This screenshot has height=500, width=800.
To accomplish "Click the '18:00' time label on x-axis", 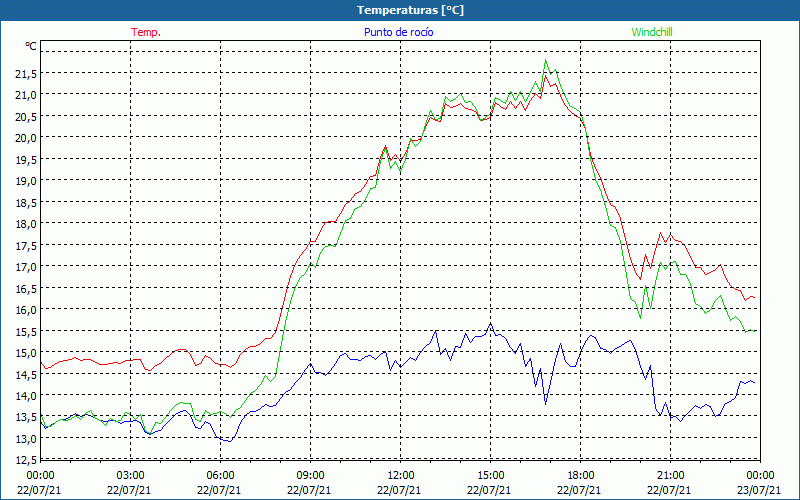I will pyautogui.click(x=580, y=476).
